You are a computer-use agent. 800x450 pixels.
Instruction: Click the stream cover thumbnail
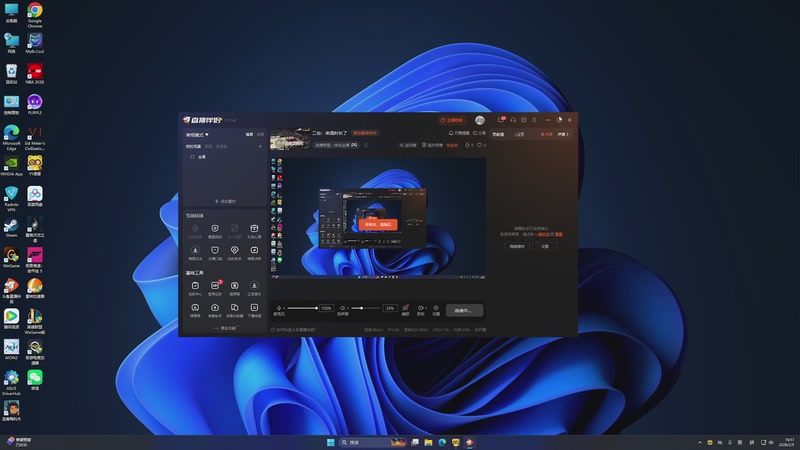pos(290,139)
